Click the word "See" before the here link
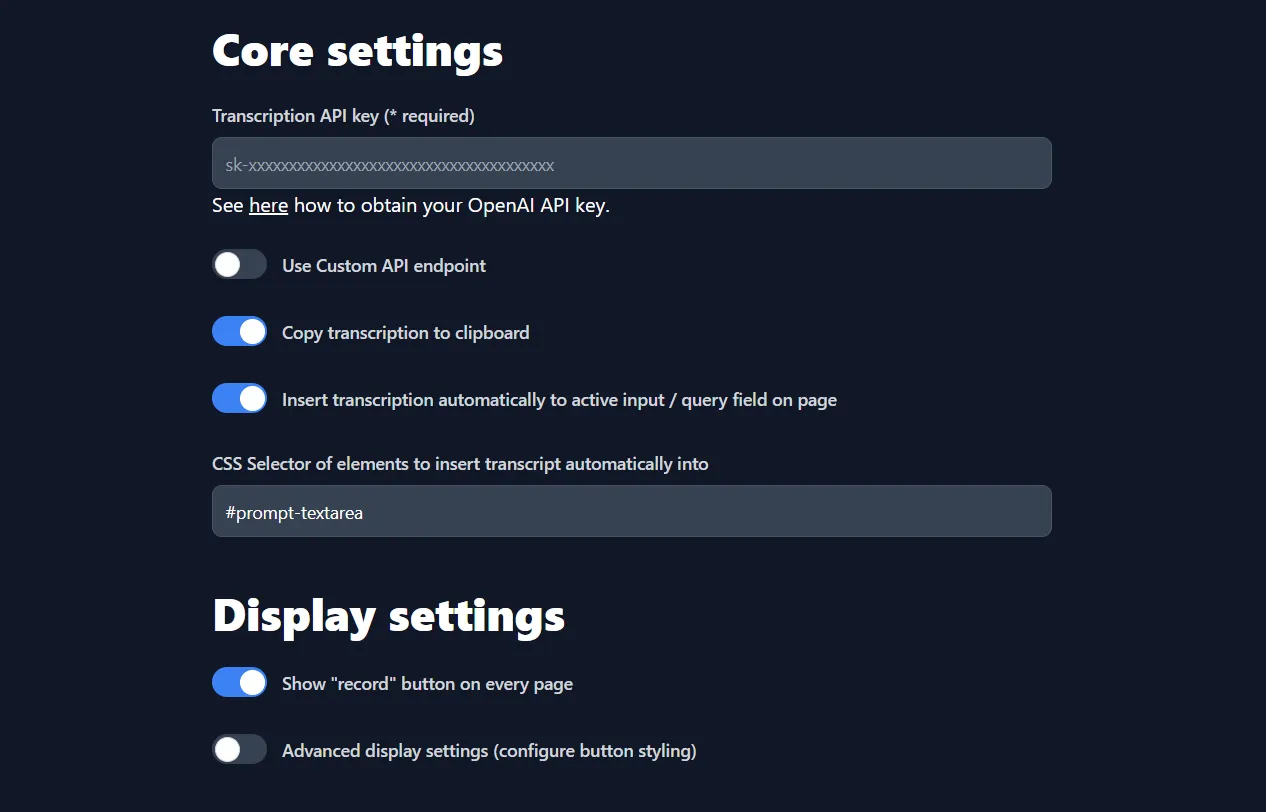 [x=228, y=205]
